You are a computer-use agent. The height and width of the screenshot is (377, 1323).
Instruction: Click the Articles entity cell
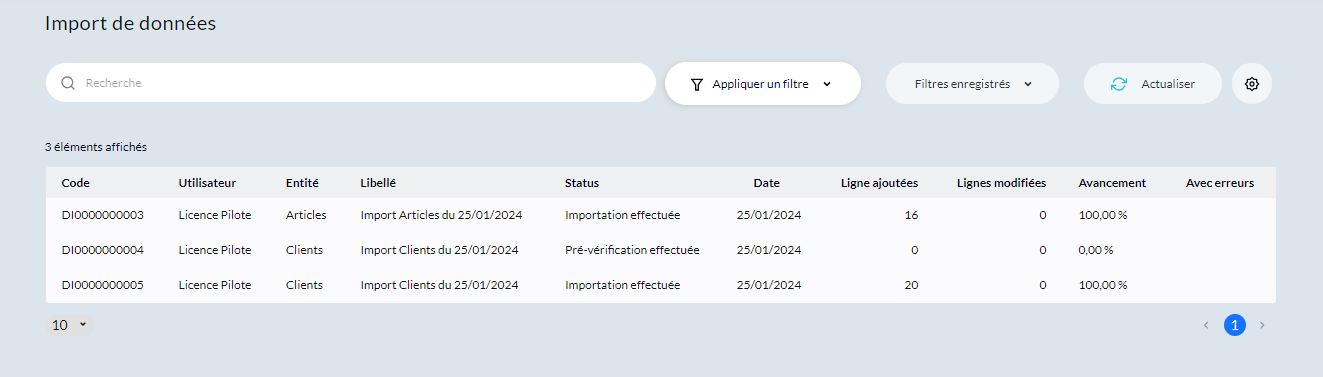(306, 215)
